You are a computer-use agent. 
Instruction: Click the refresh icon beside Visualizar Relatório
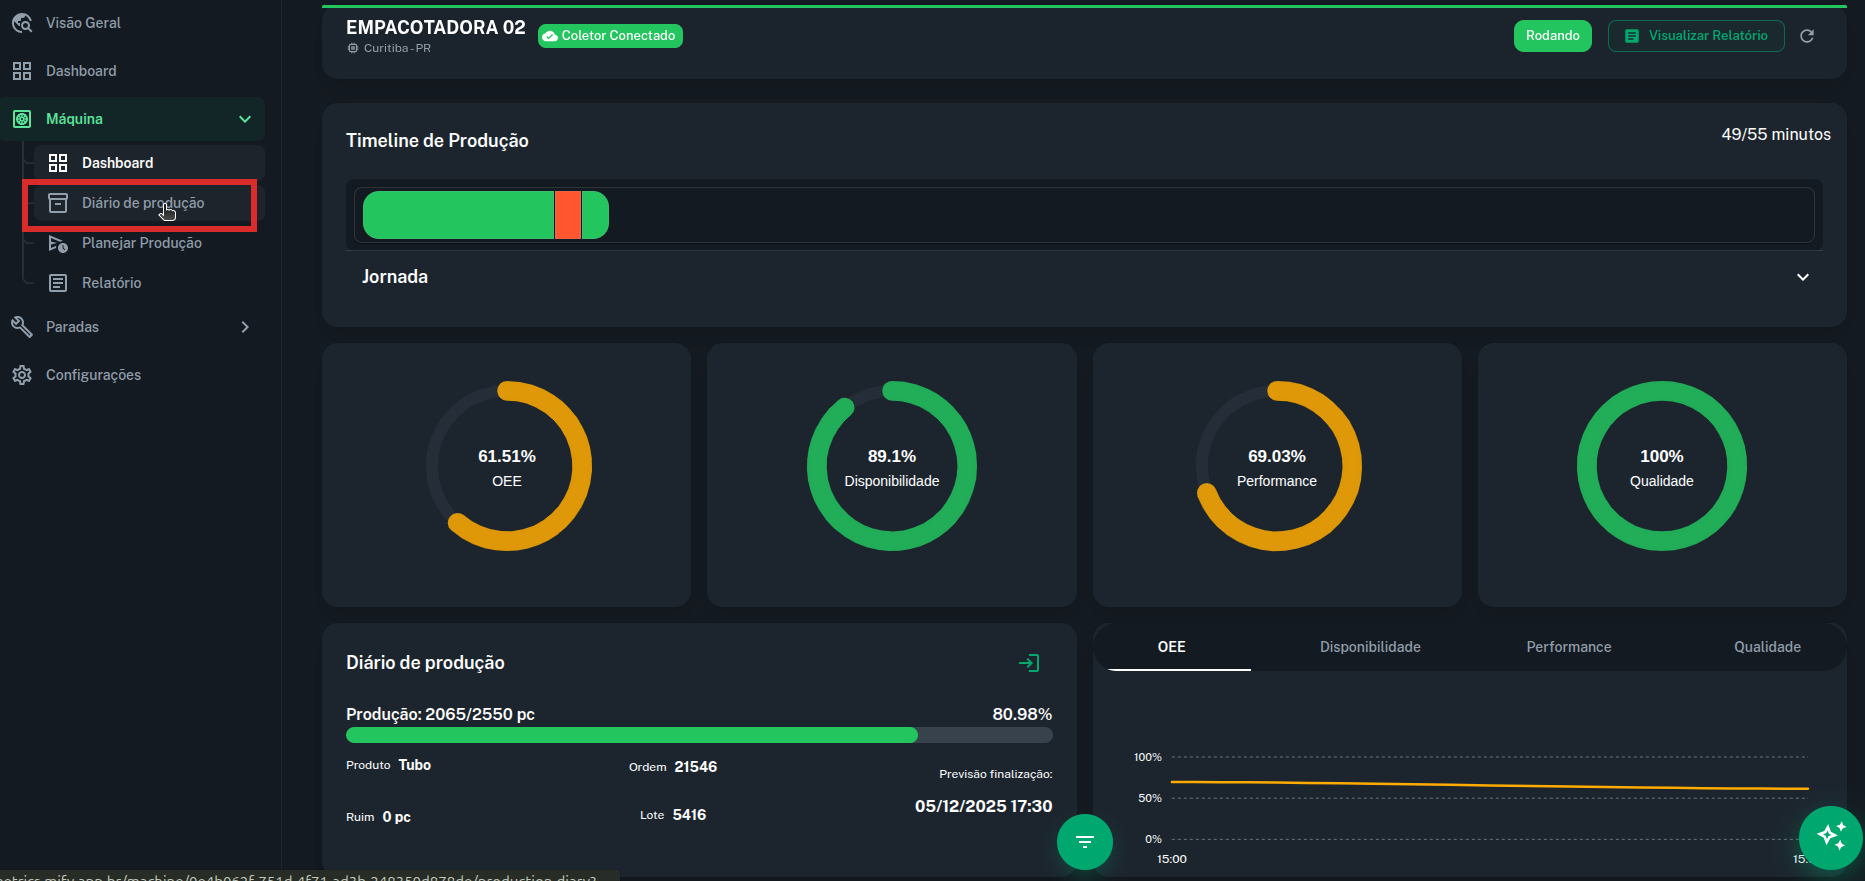pyautogui.click(x=1807, y=36)
